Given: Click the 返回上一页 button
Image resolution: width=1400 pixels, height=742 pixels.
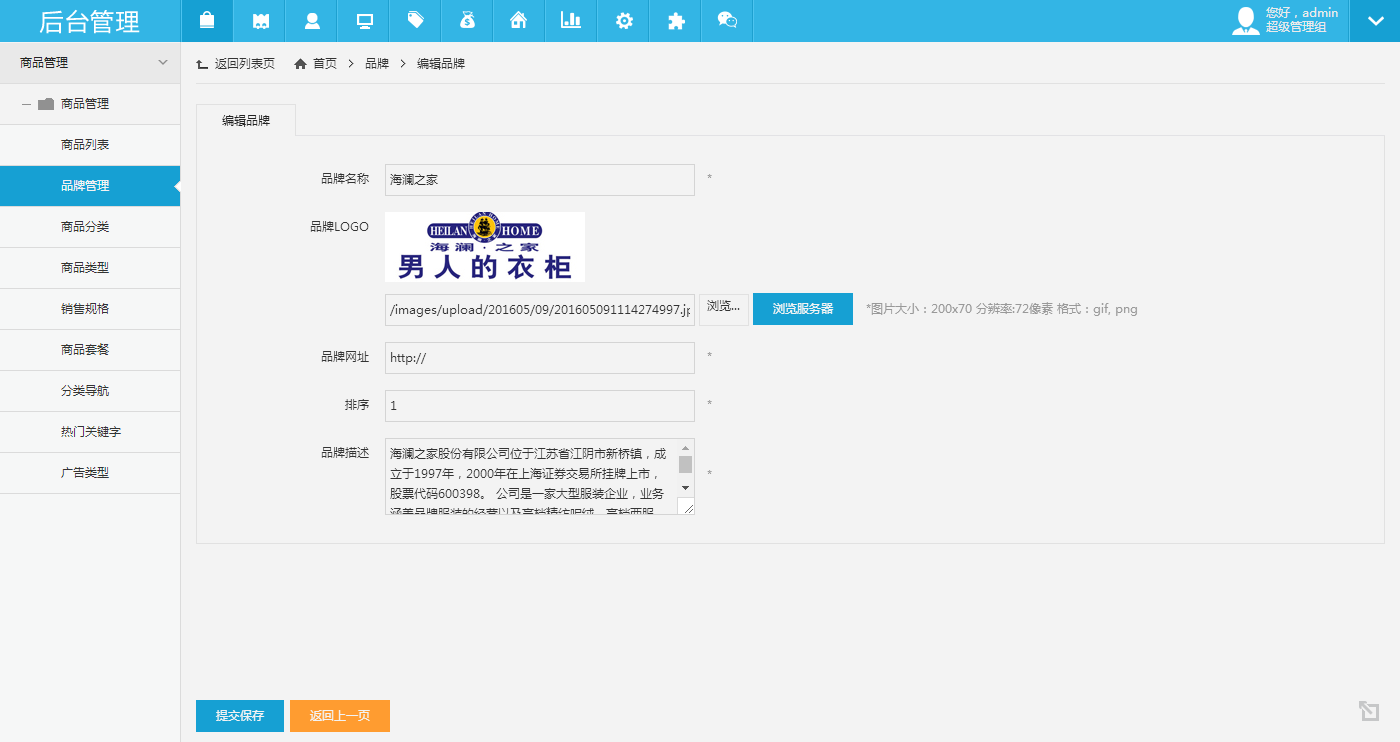Looking at the screenshot, I should [x=340, y=716].
